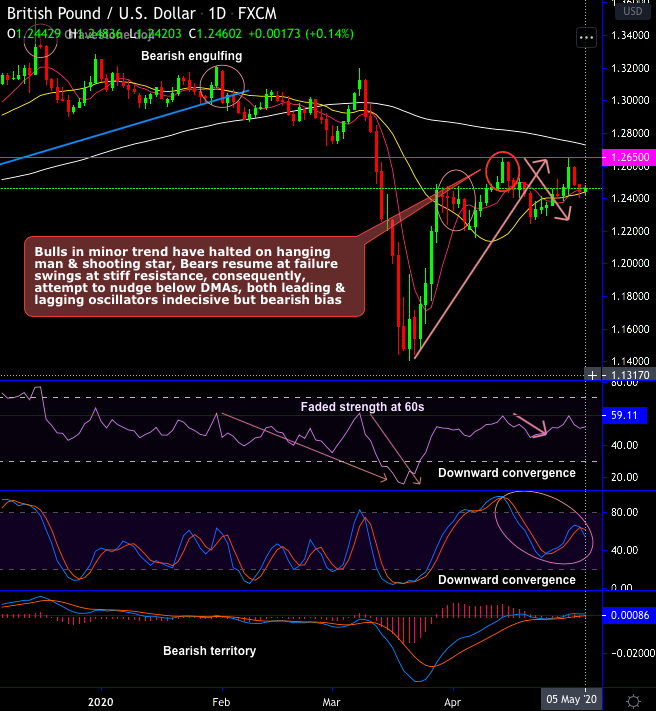Click the plus icon beside 1.13170
Screen dimensions: 656x711
pyautogui.click(x=593, y=375)
